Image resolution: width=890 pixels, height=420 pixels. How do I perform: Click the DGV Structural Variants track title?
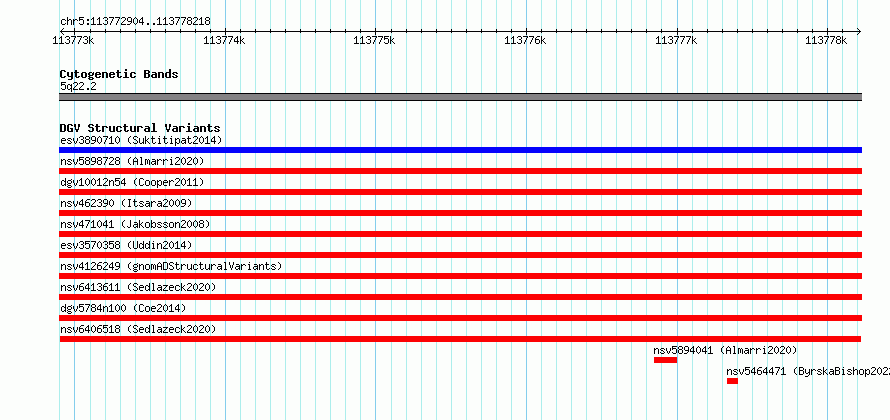tap(140, 128)
